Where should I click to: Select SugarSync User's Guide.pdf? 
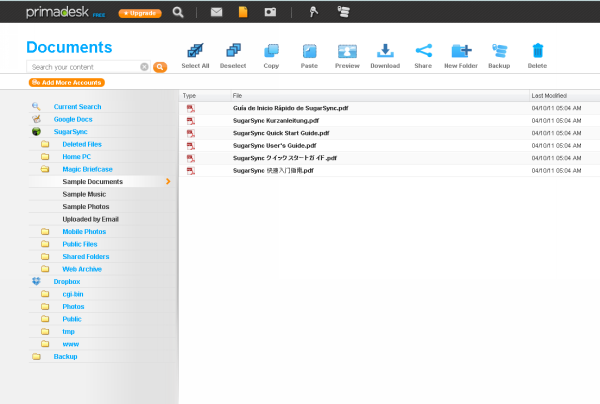click(275, 146)
